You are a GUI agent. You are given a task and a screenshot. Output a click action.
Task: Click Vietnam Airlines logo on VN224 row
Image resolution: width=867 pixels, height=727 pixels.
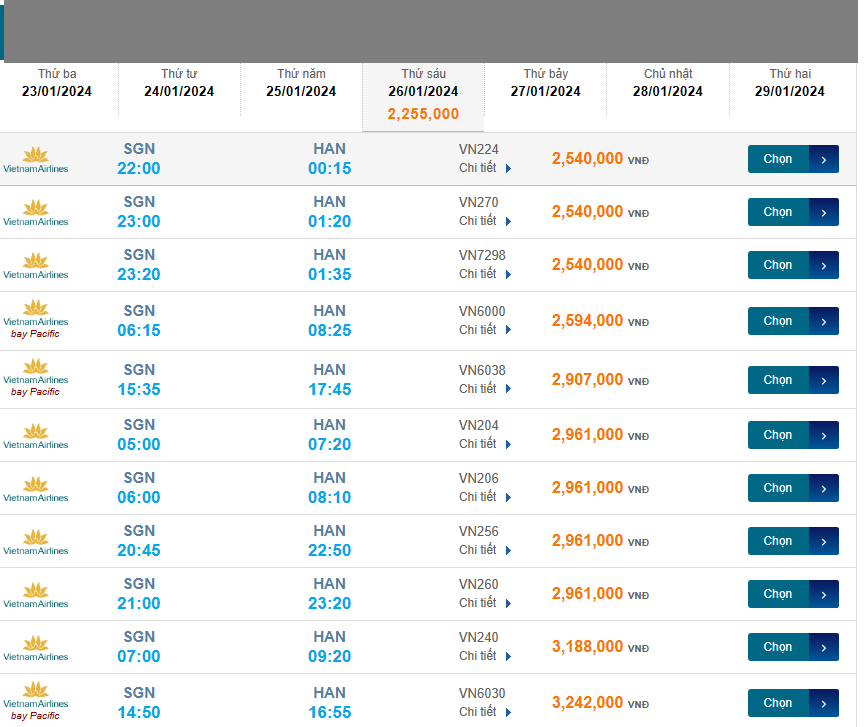(x=36, y=160)
